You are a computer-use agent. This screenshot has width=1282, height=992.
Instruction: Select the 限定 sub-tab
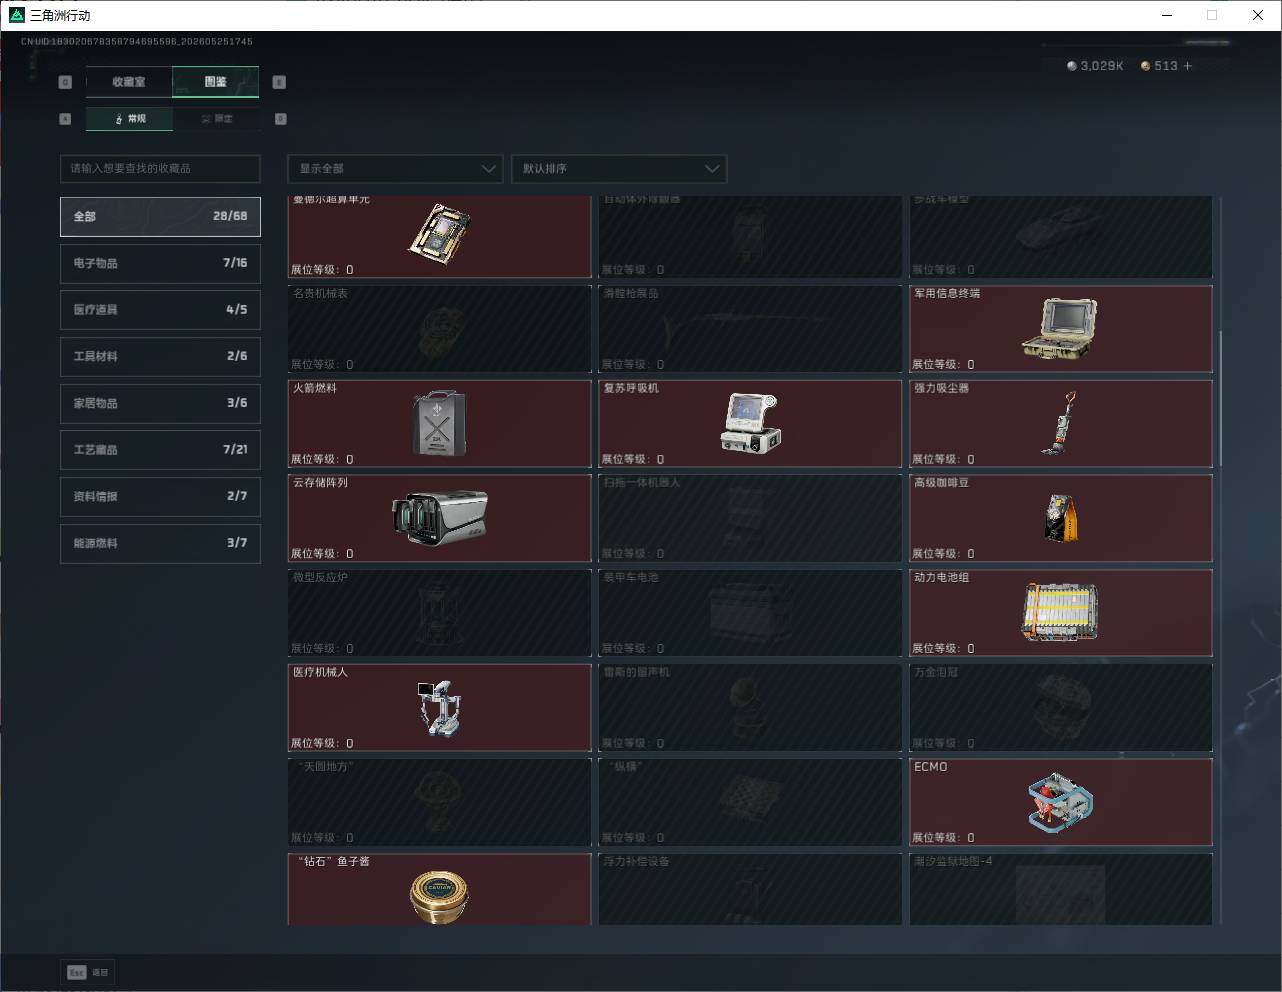(217, 119)
